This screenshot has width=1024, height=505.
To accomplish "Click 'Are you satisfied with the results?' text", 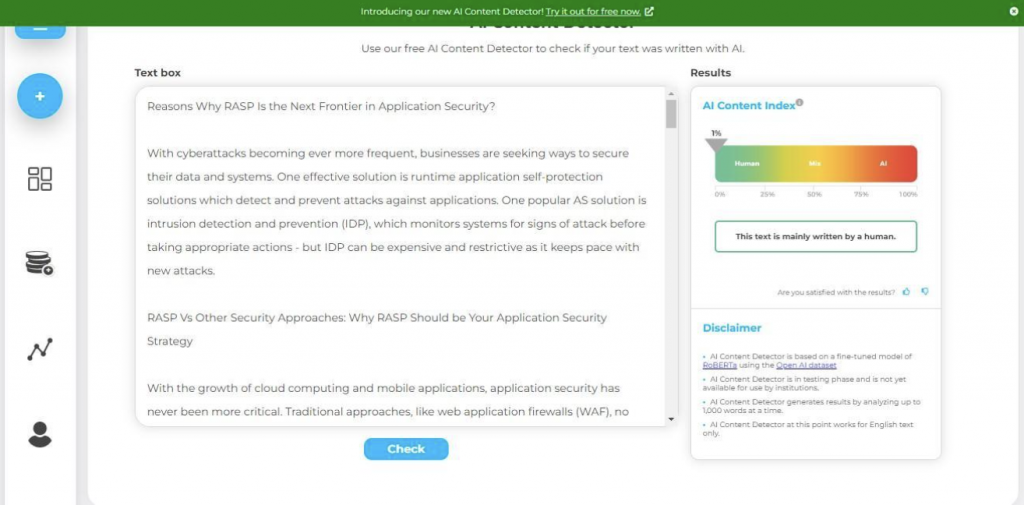I will pyautogui.click(x=836, y=293).
